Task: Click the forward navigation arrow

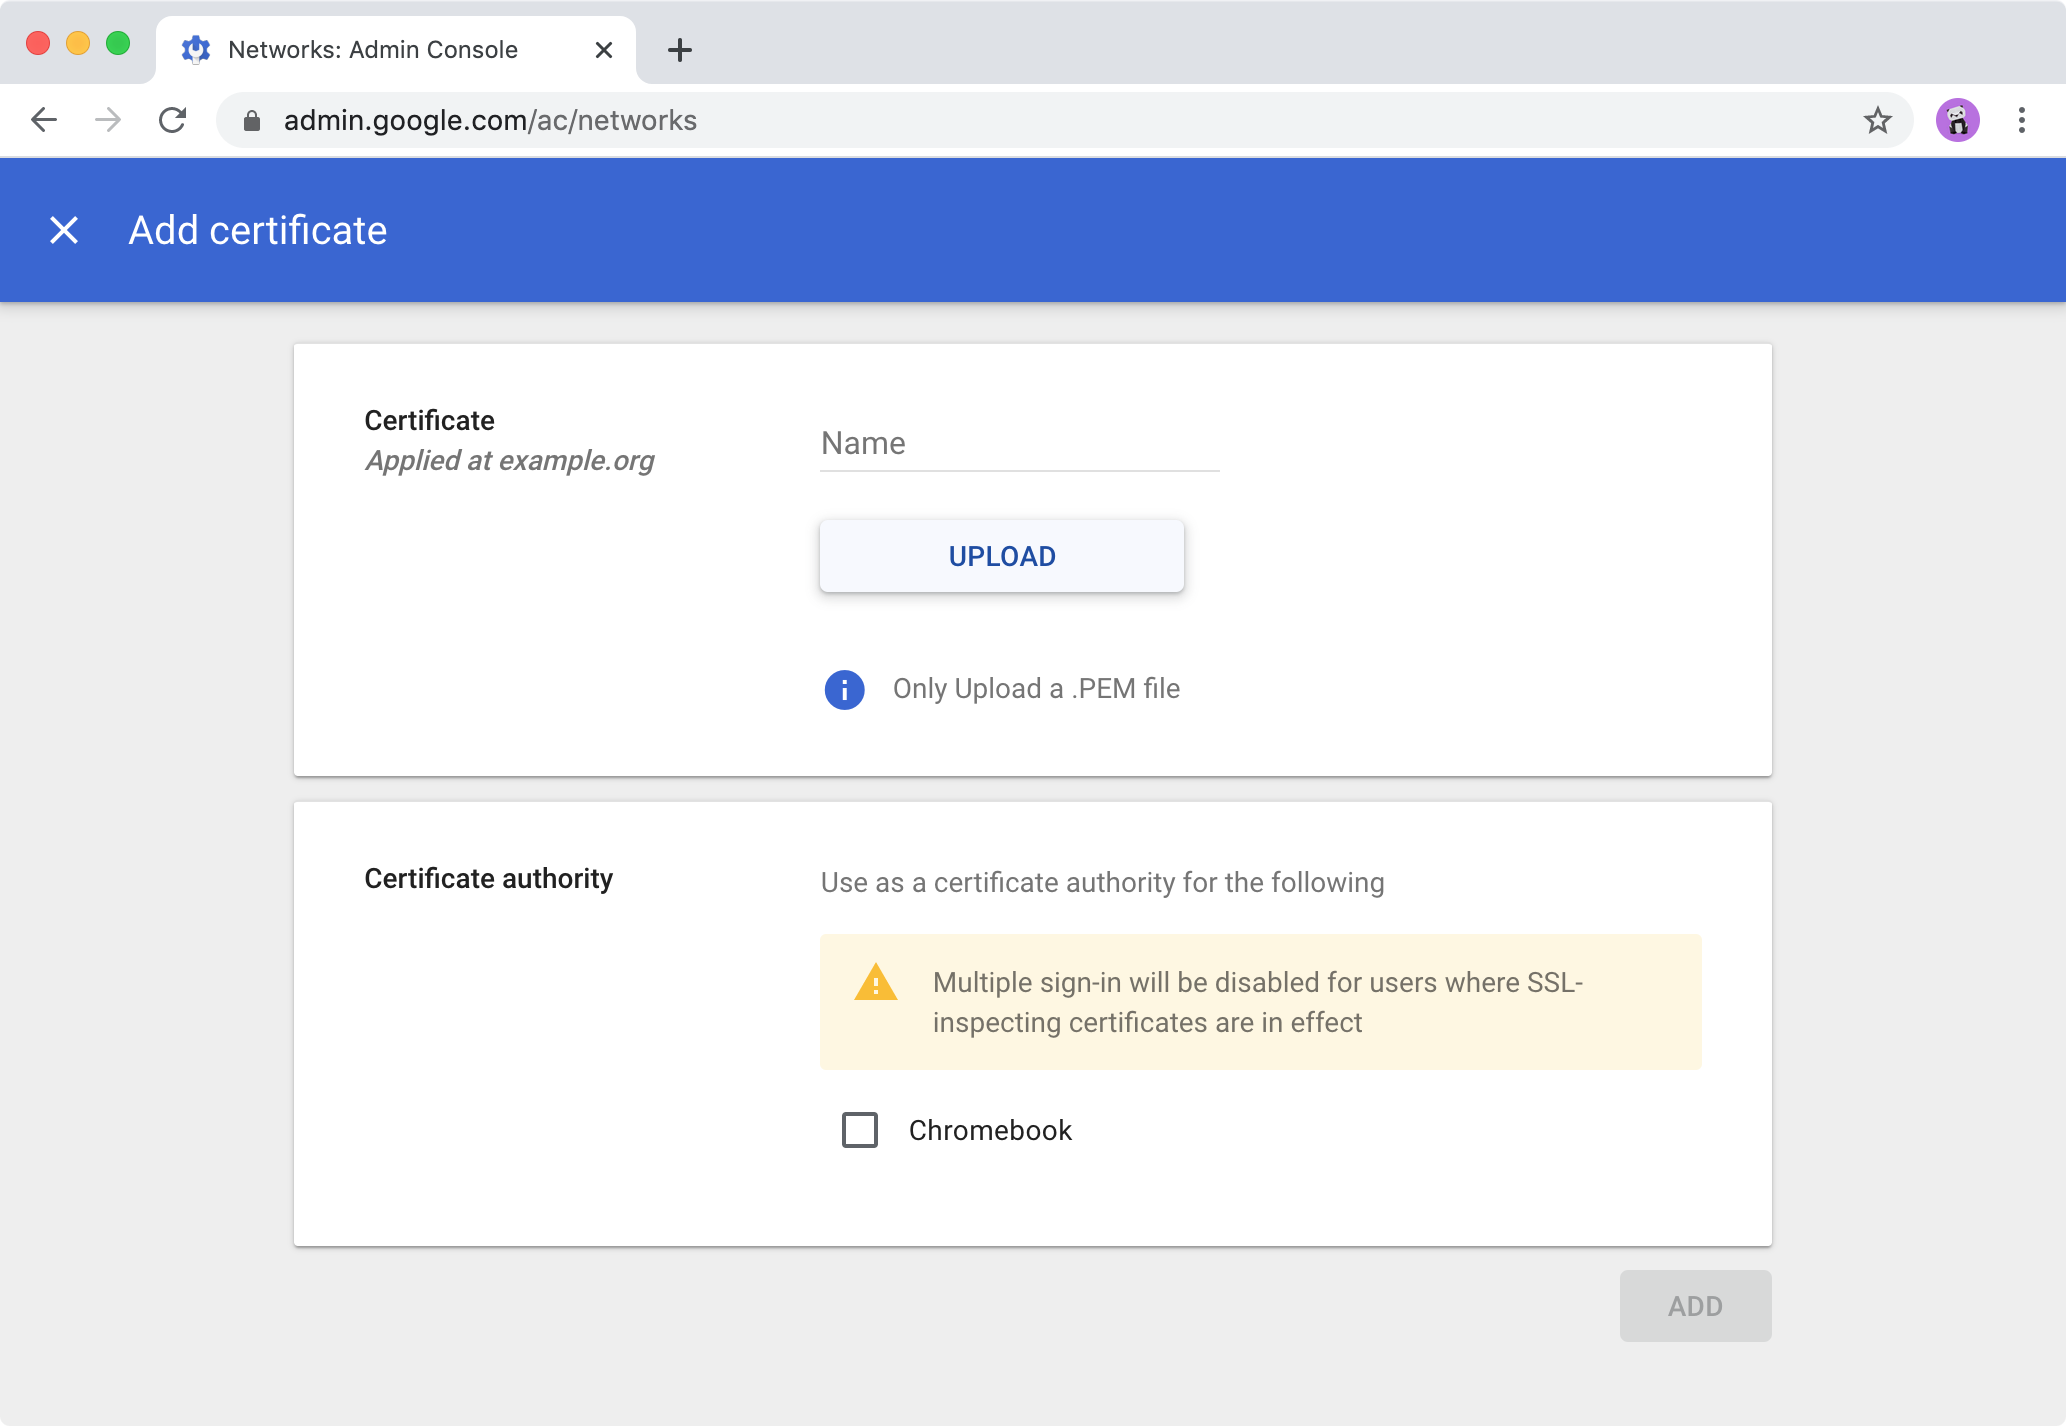Action: coord(108,120)
